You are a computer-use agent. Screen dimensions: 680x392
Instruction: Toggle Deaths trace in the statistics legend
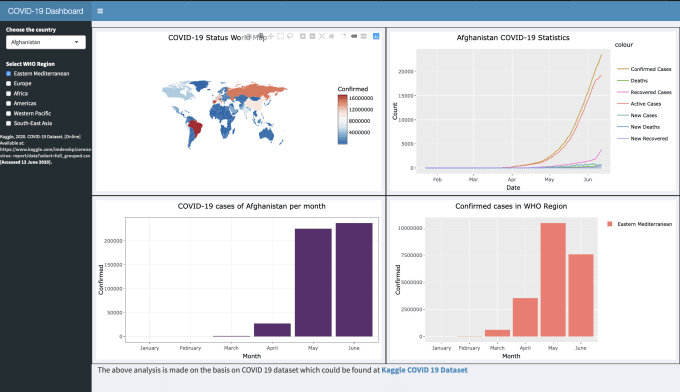click(x=632, y=81)
